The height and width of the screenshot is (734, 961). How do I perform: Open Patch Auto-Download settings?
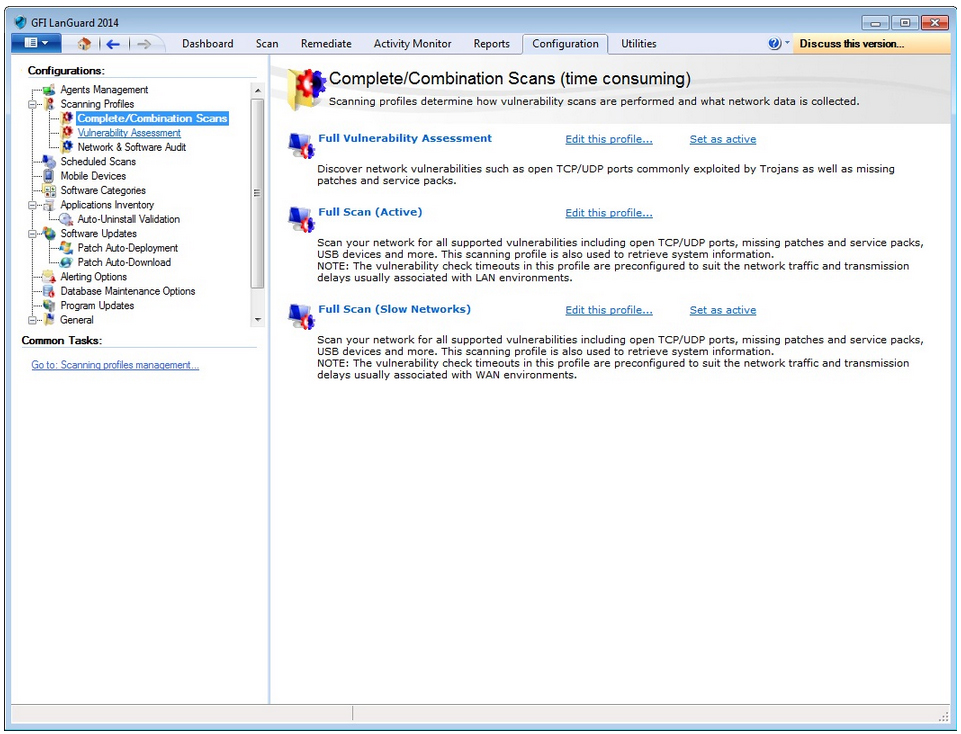pyautogui.click(x=124, y=262)
